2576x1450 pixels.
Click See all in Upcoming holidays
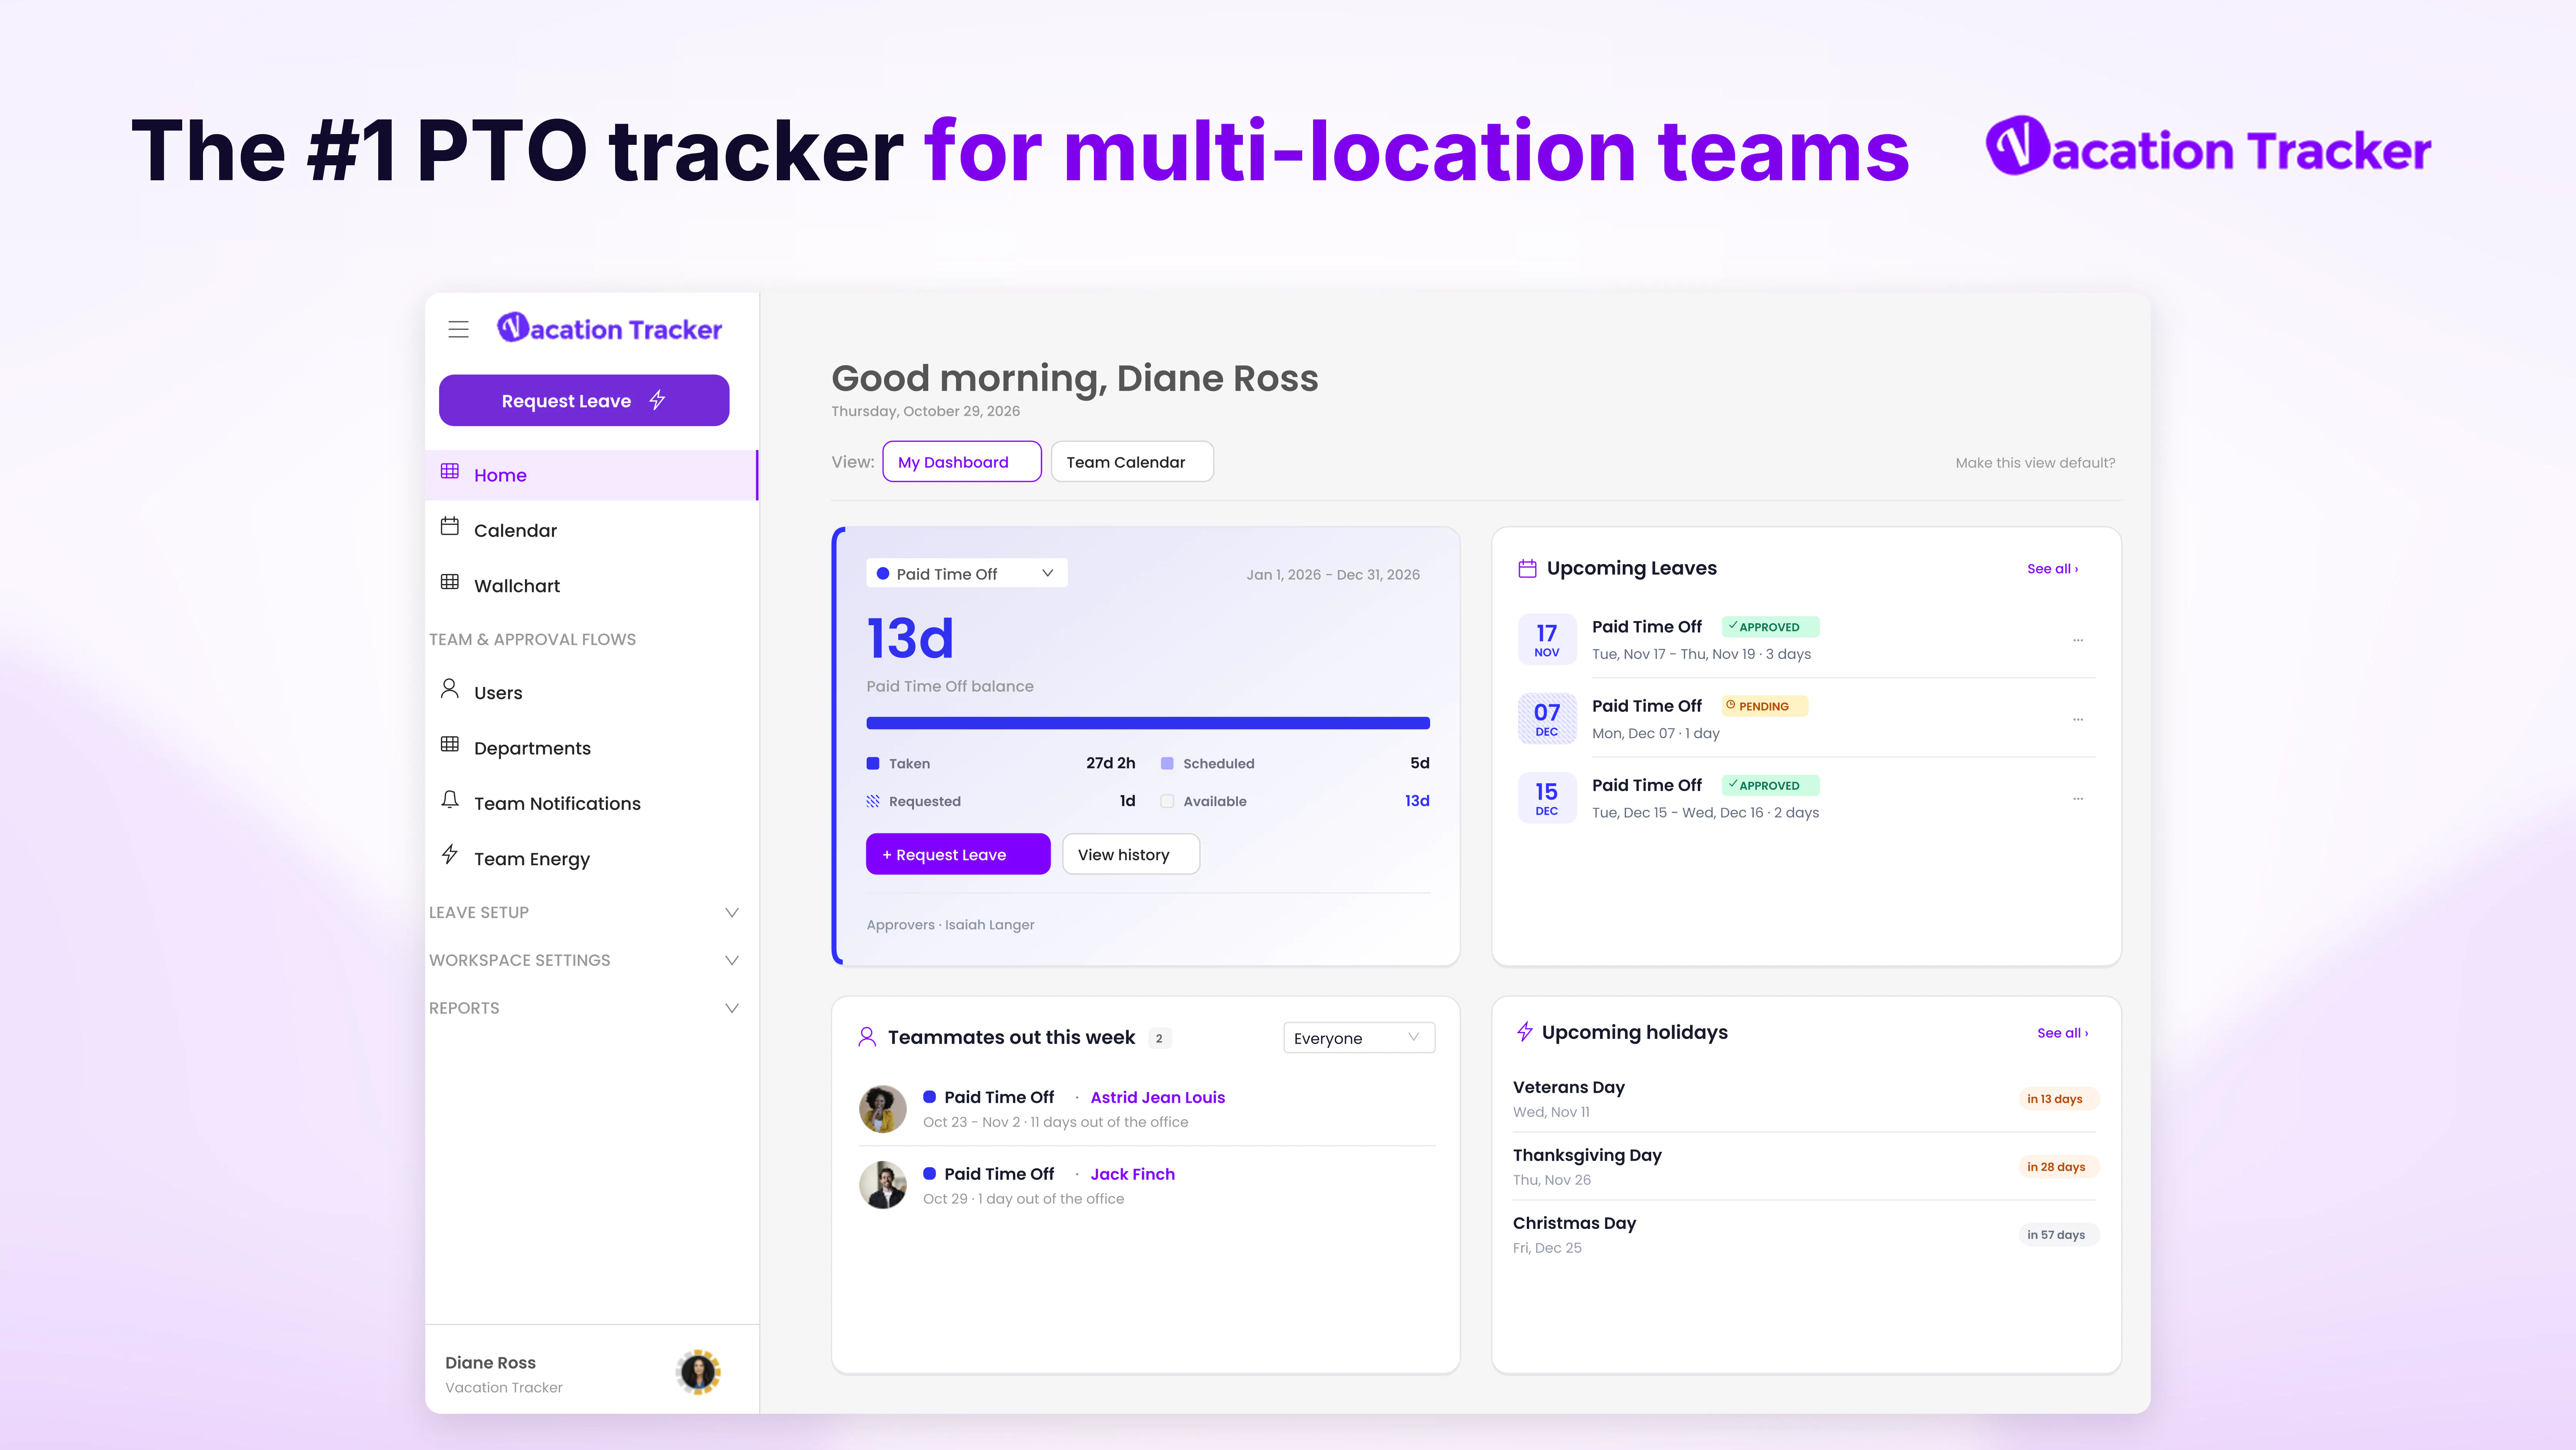[2062, 1033]
